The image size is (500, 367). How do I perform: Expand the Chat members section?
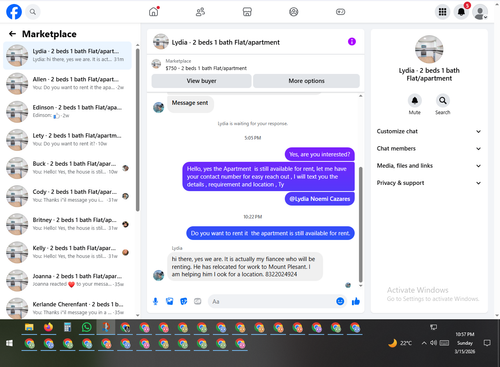[429, 148]
